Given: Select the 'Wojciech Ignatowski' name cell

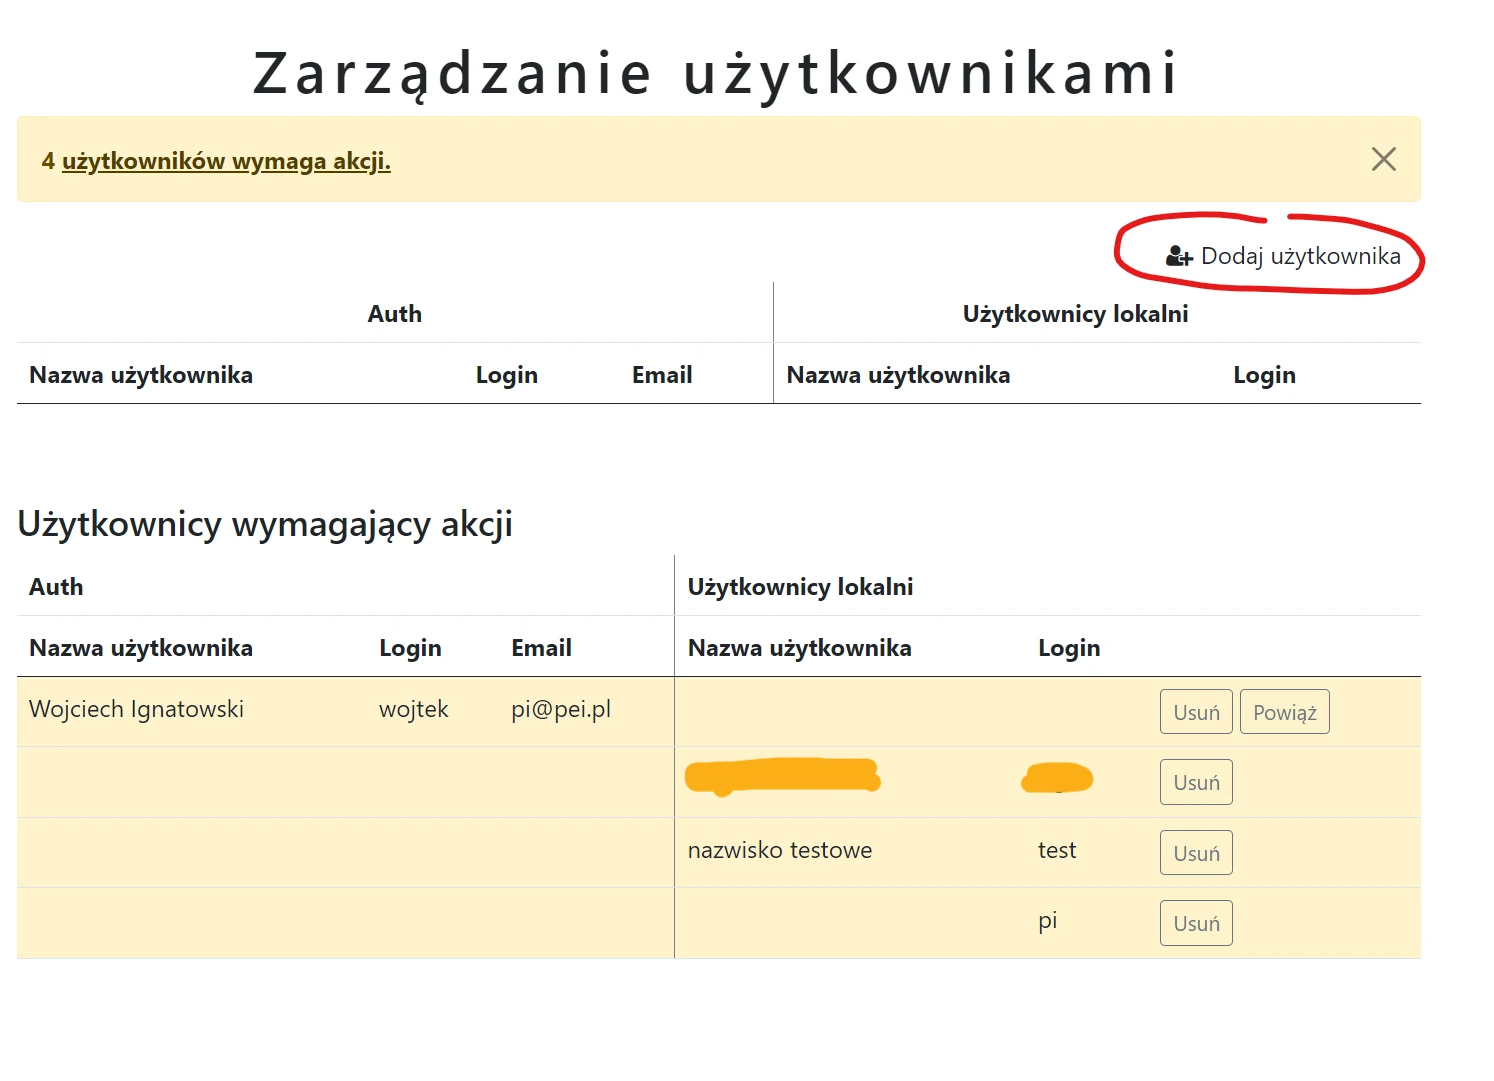Looking at the screenshot, I should point(137,710).
